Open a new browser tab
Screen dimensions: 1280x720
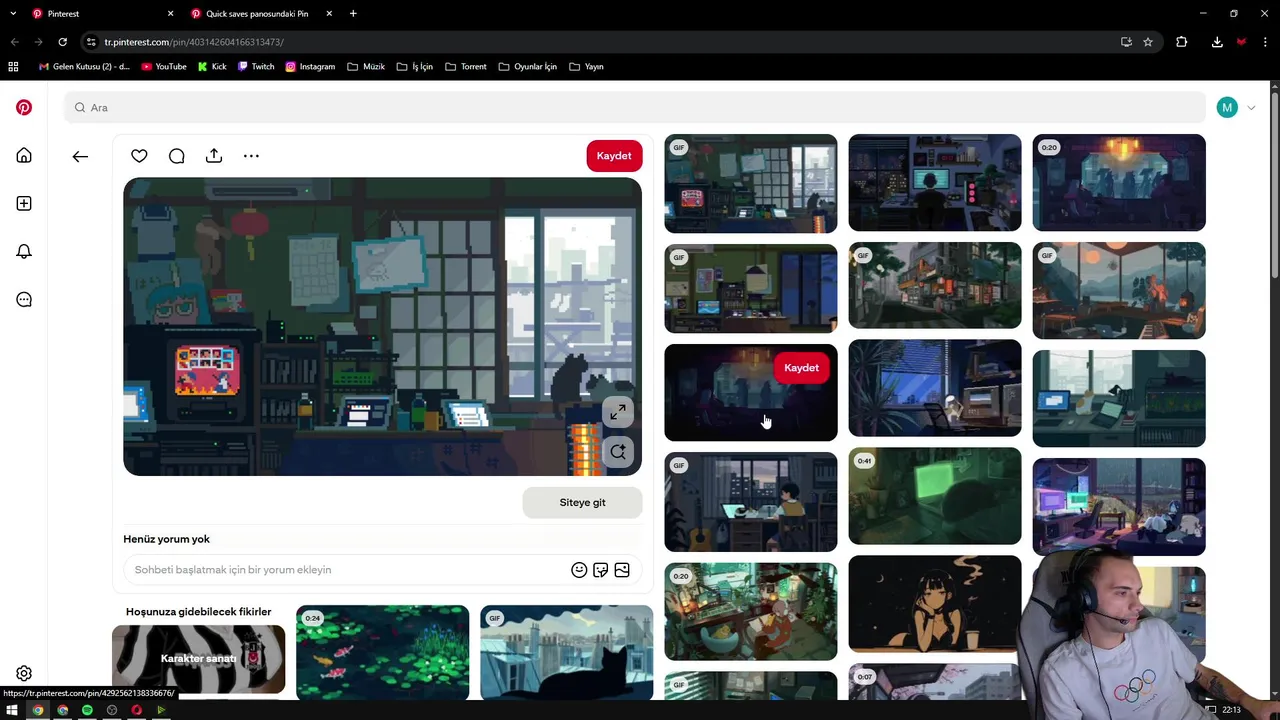click(353, 14)
